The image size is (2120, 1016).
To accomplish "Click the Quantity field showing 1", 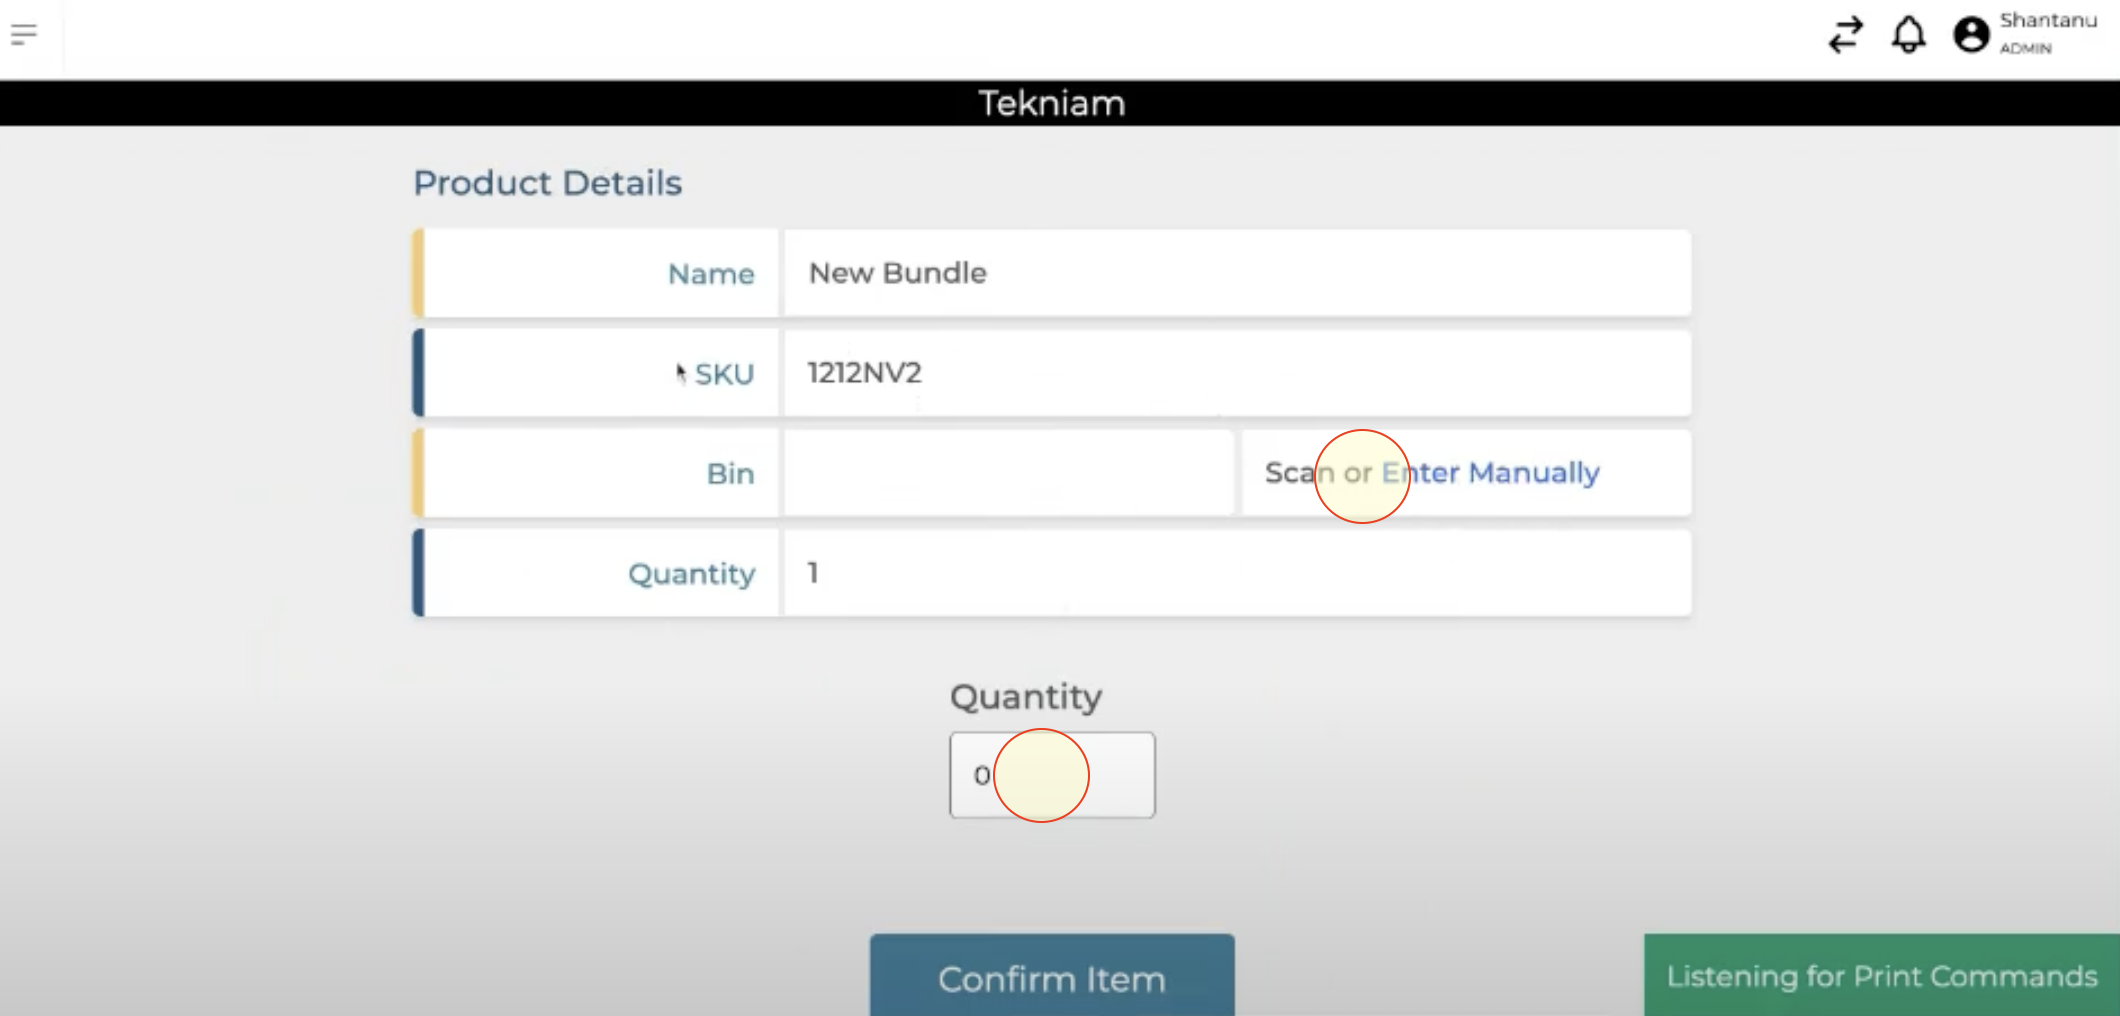I will pos(1236,573).
